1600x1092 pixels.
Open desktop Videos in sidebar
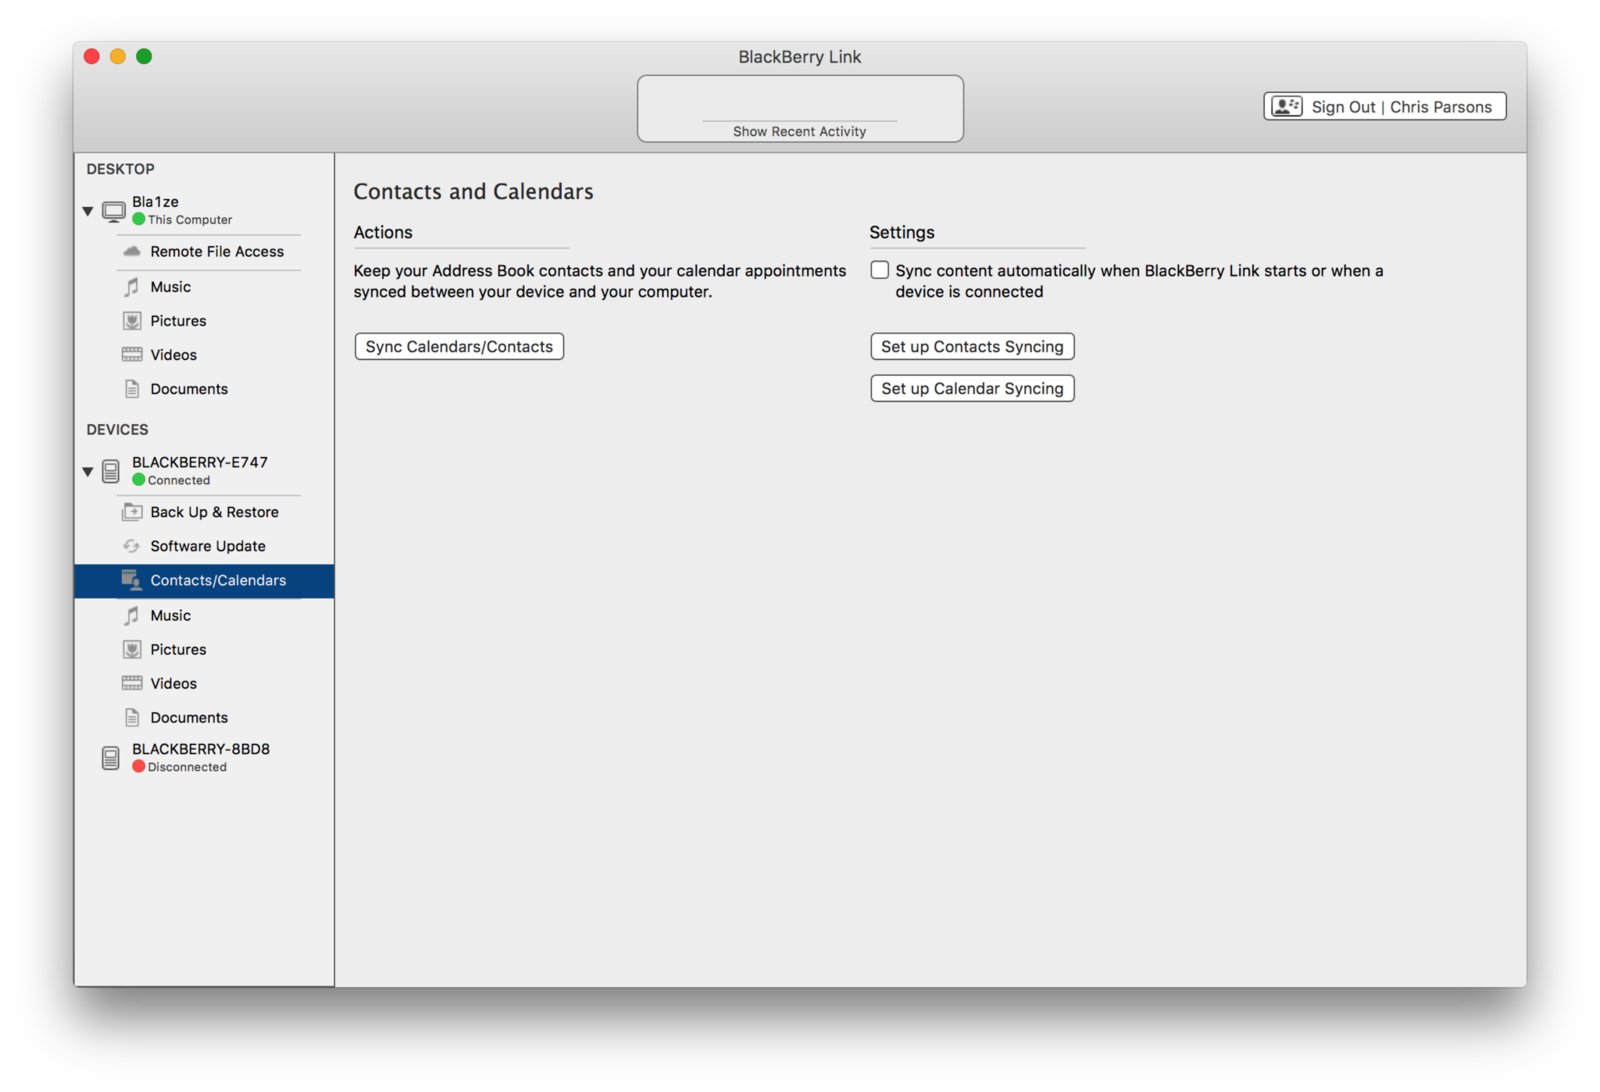pos(174,355)
